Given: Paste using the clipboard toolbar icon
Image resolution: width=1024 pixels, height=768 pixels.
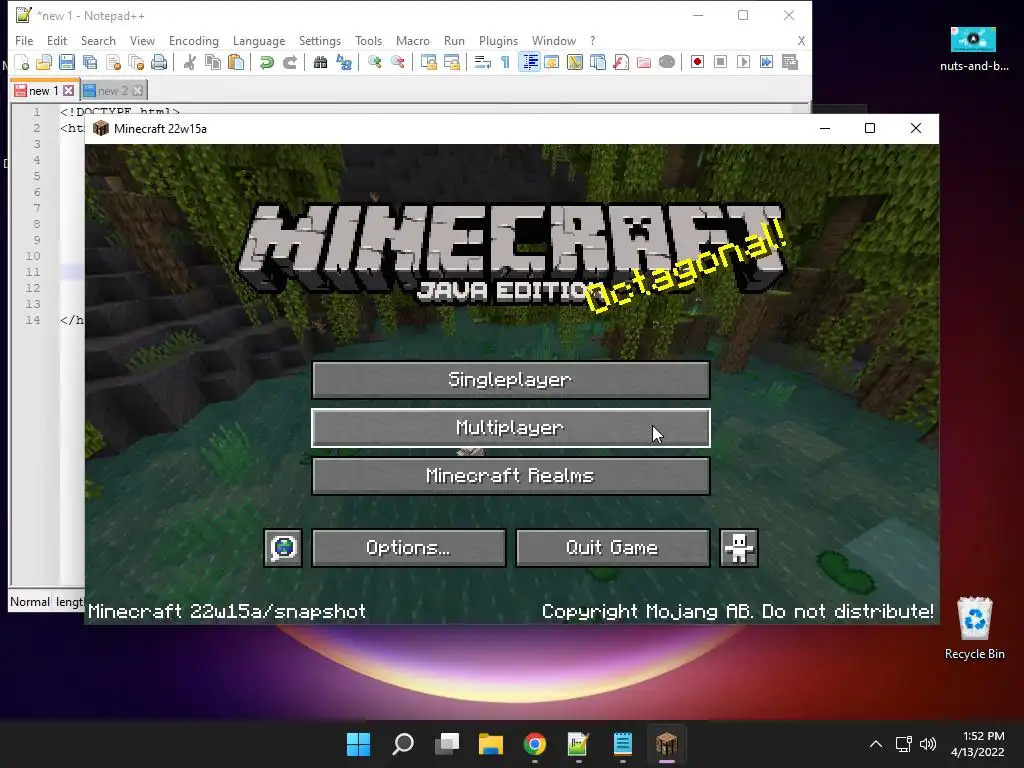Looking at the screenshot, I should pos(236,62).
